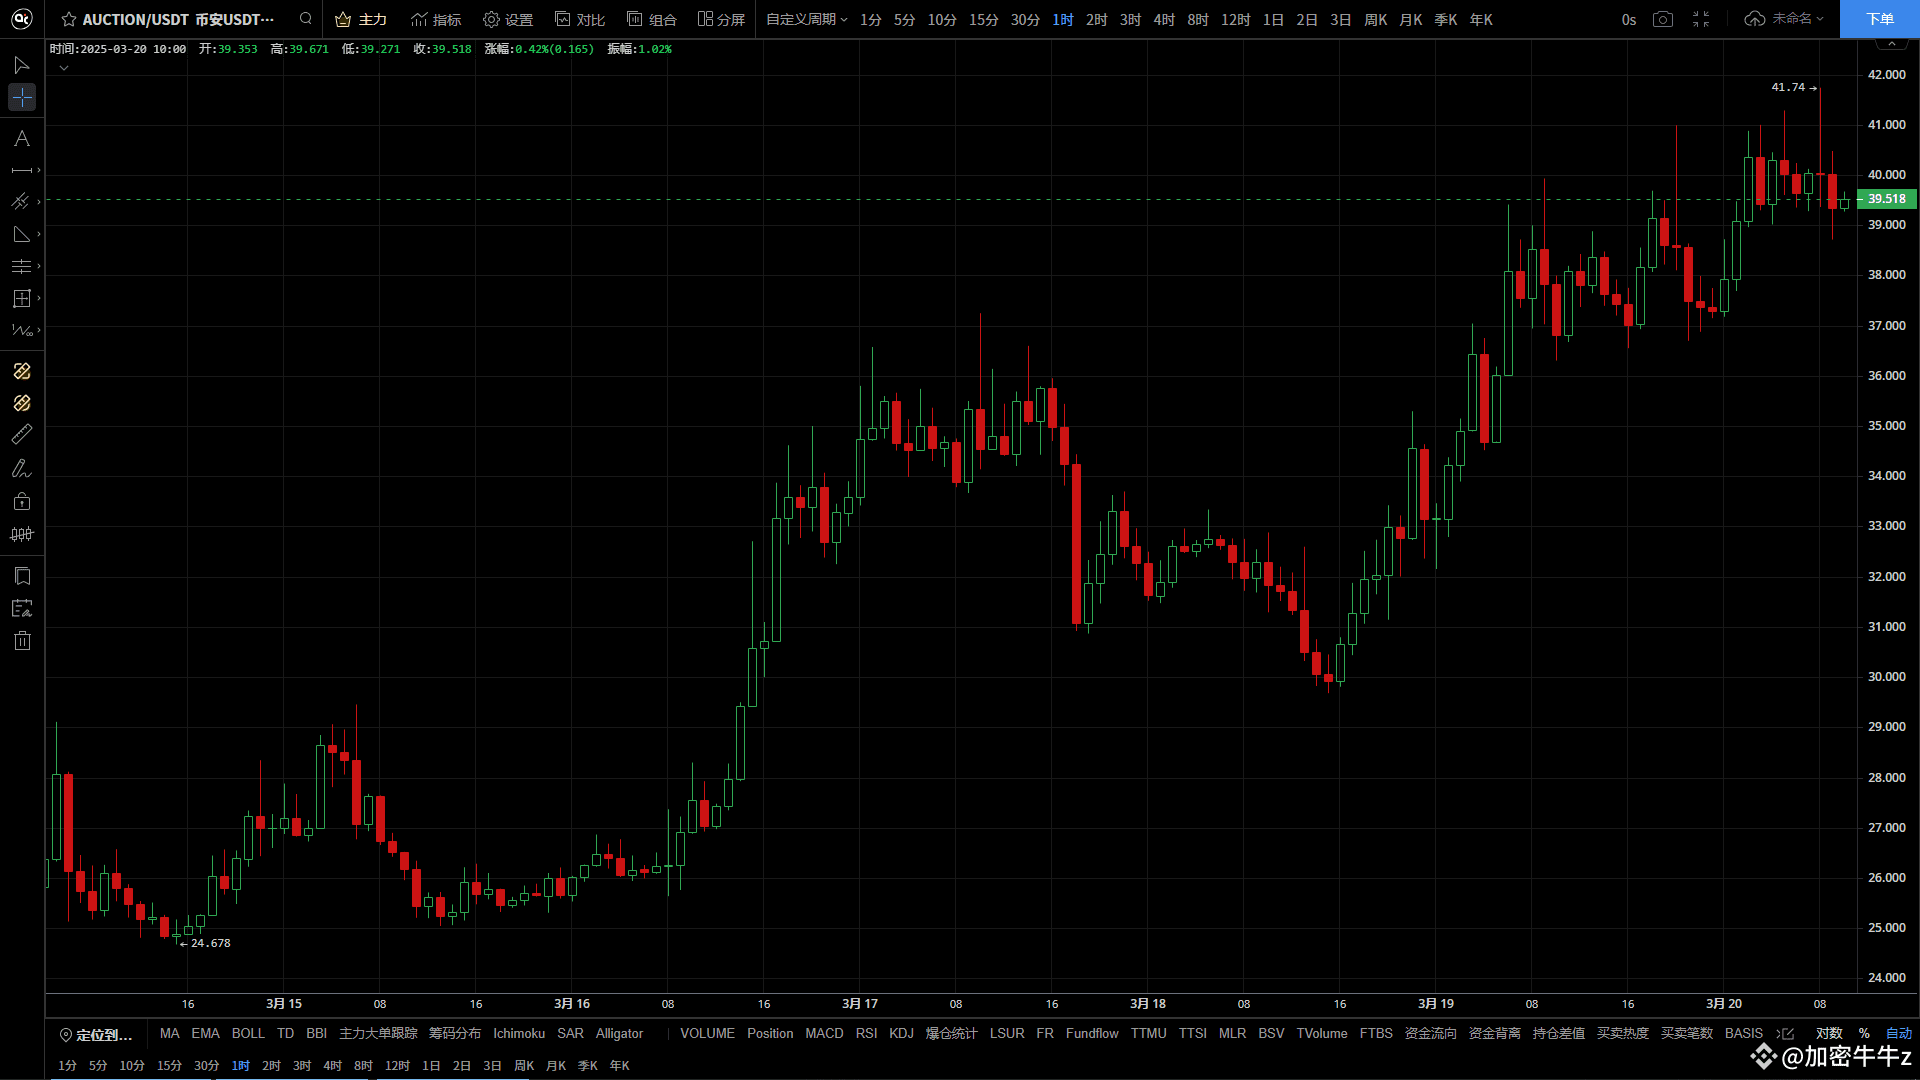Click the upper magnet snap icon
Viewport: 1920px width, 1080px height.
click(x=21, y=371)
